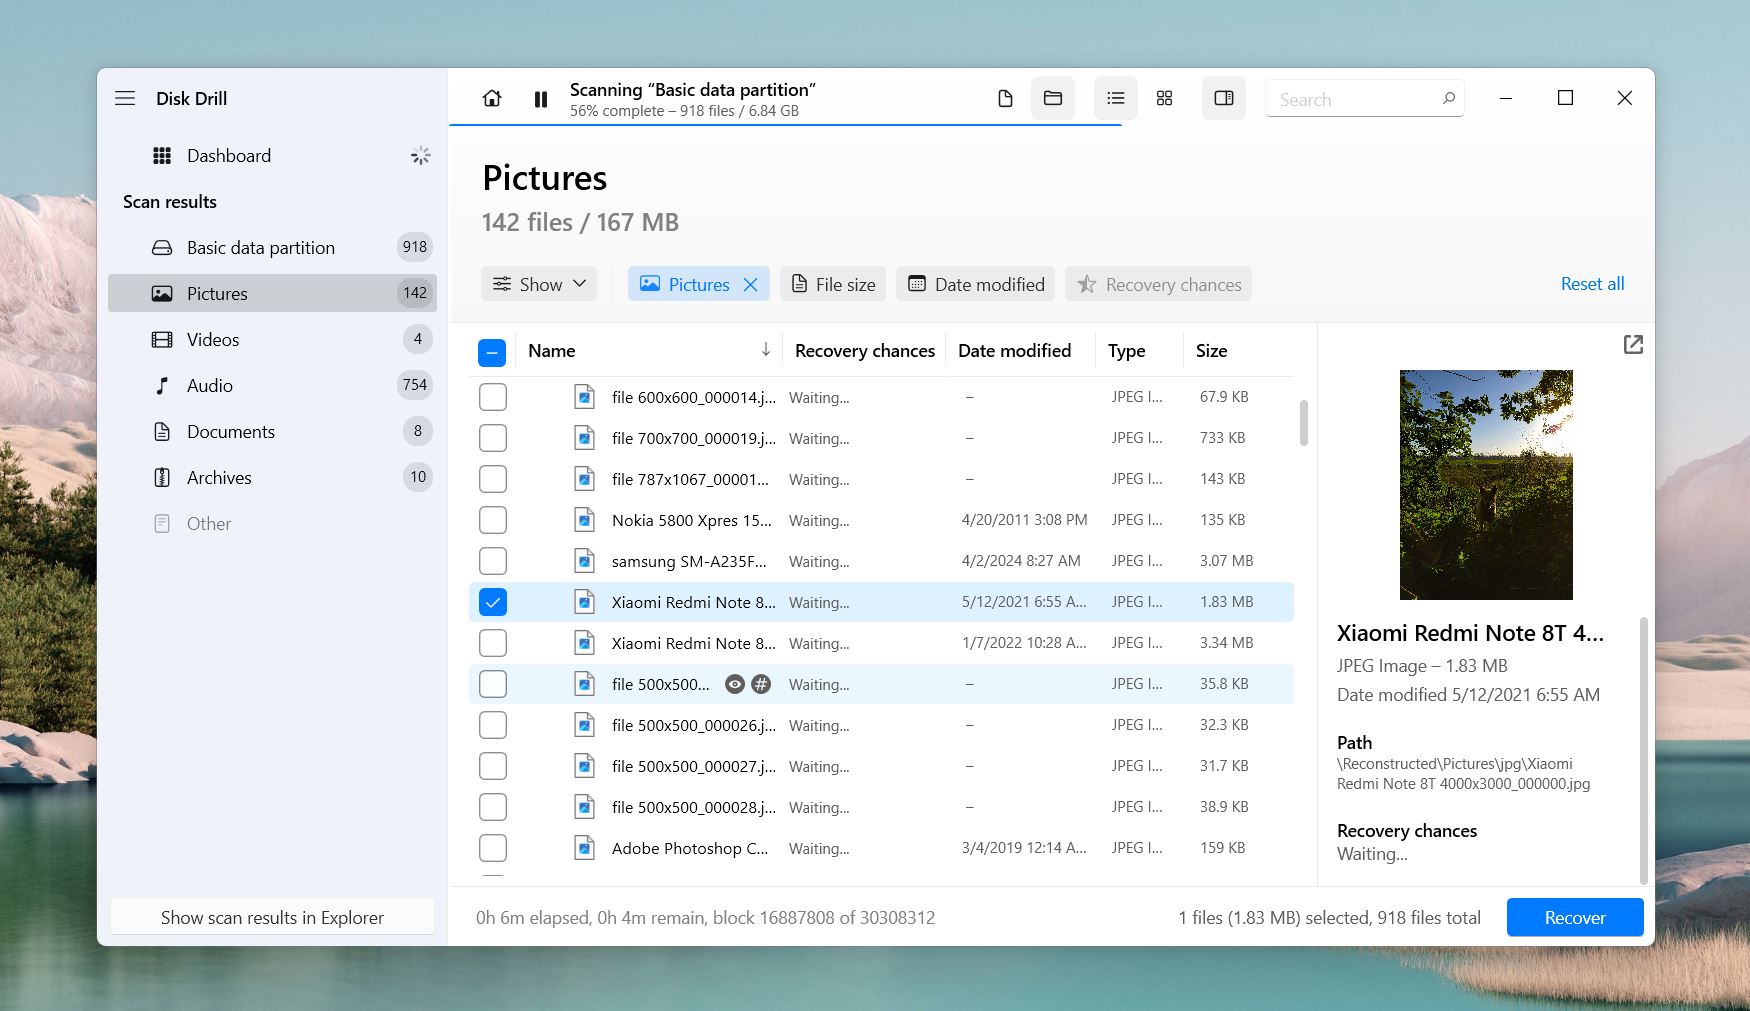The height and width of the screenshot is (1011, 1750).
Task: Click the Dashboard loading spinner icon
Action: pos(421,155)
